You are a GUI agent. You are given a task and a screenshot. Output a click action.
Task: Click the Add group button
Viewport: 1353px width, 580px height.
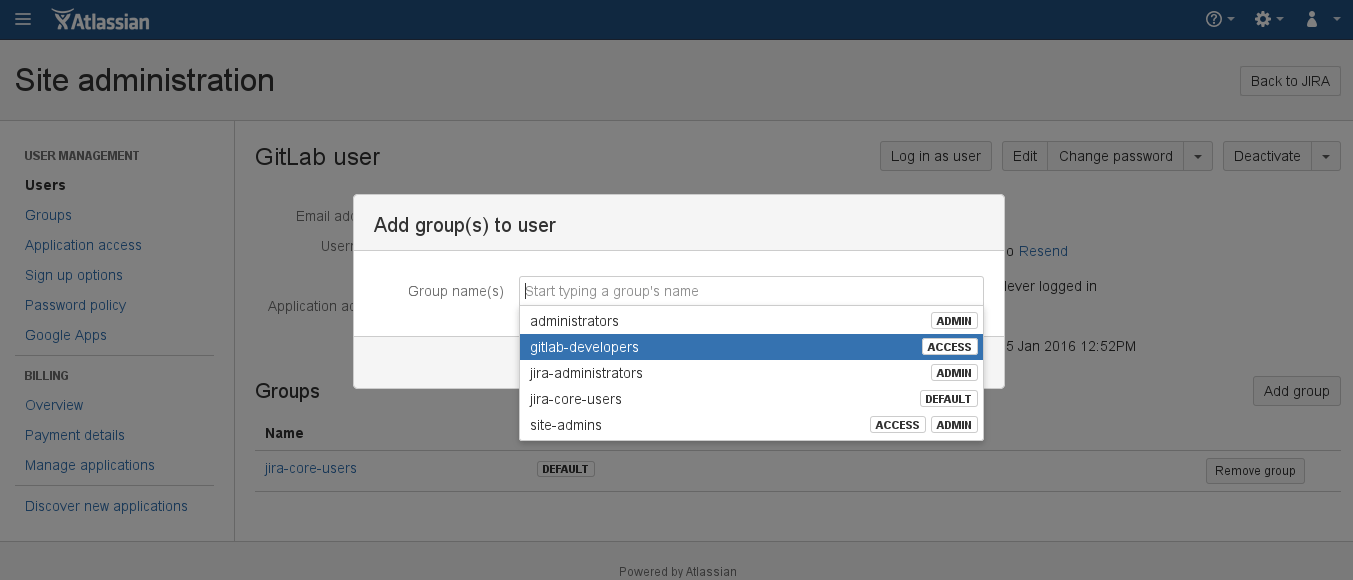[x=1296, y=391]
